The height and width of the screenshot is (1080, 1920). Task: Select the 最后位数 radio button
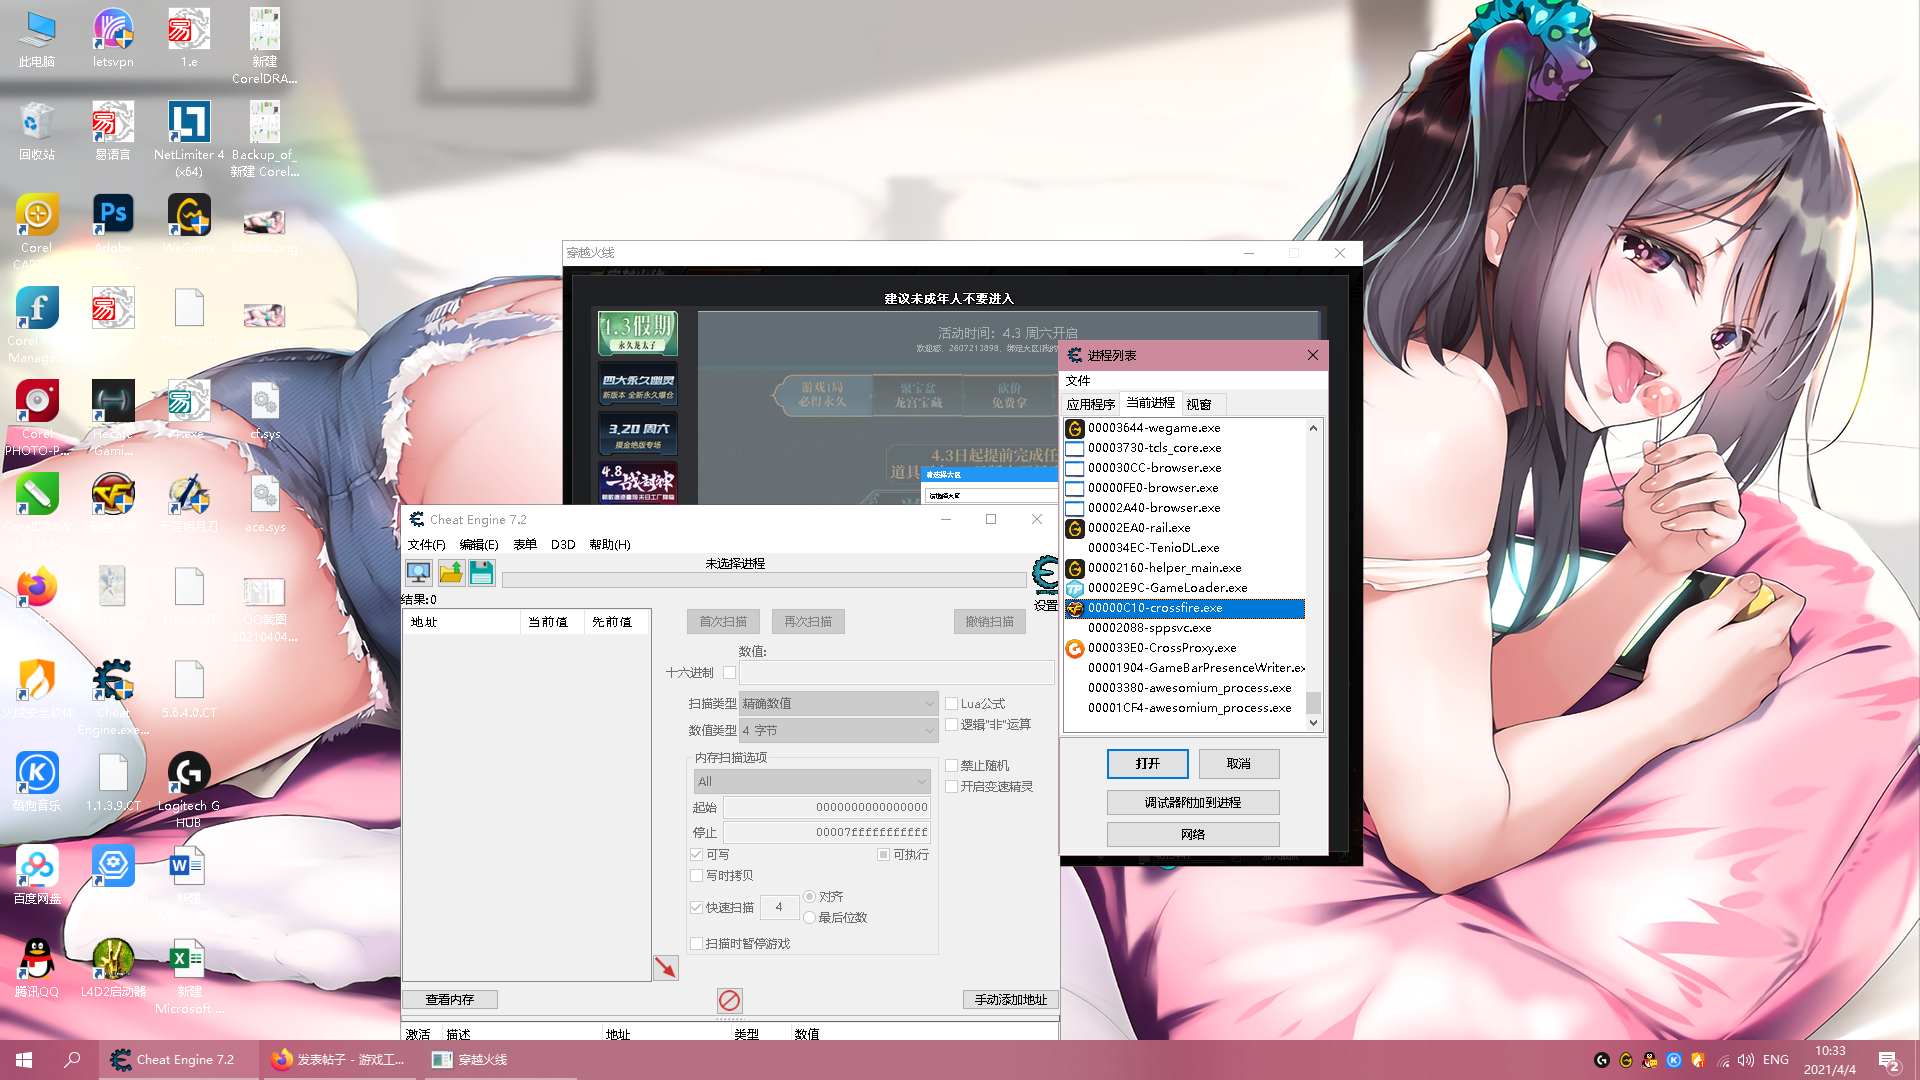(810, 918)
